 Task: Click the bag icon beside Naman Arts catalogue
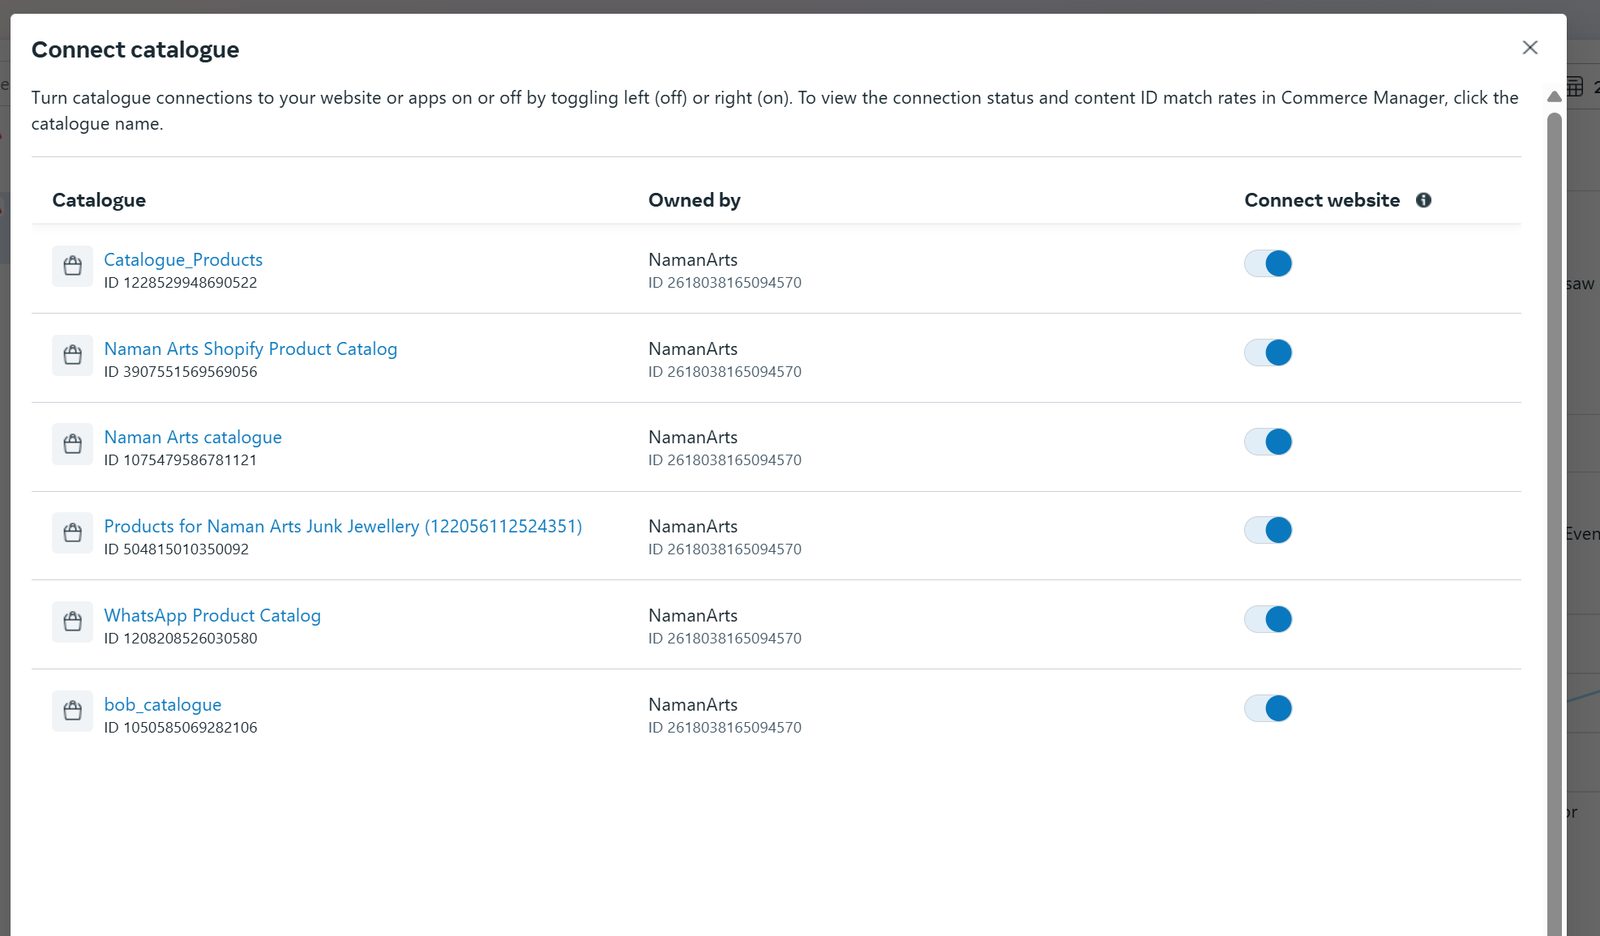point(72,444)
